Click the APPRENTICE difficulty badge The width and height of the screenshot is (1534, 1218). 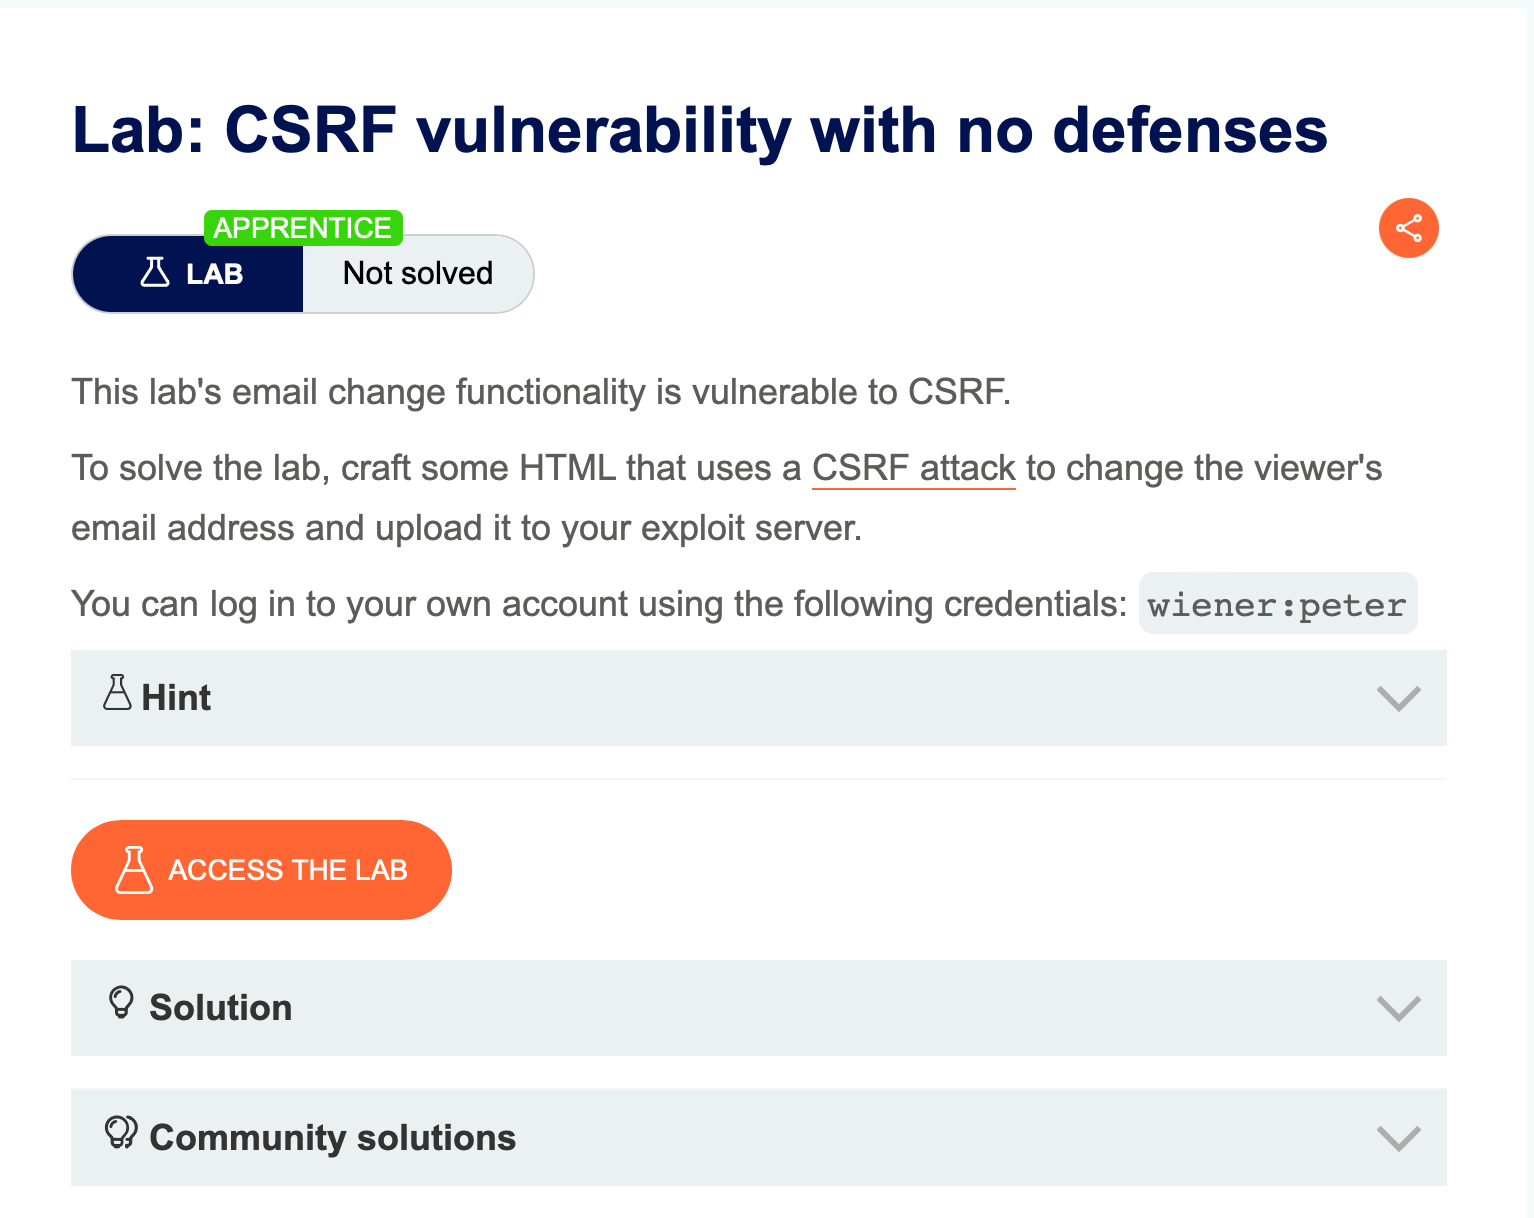[302, 228]
